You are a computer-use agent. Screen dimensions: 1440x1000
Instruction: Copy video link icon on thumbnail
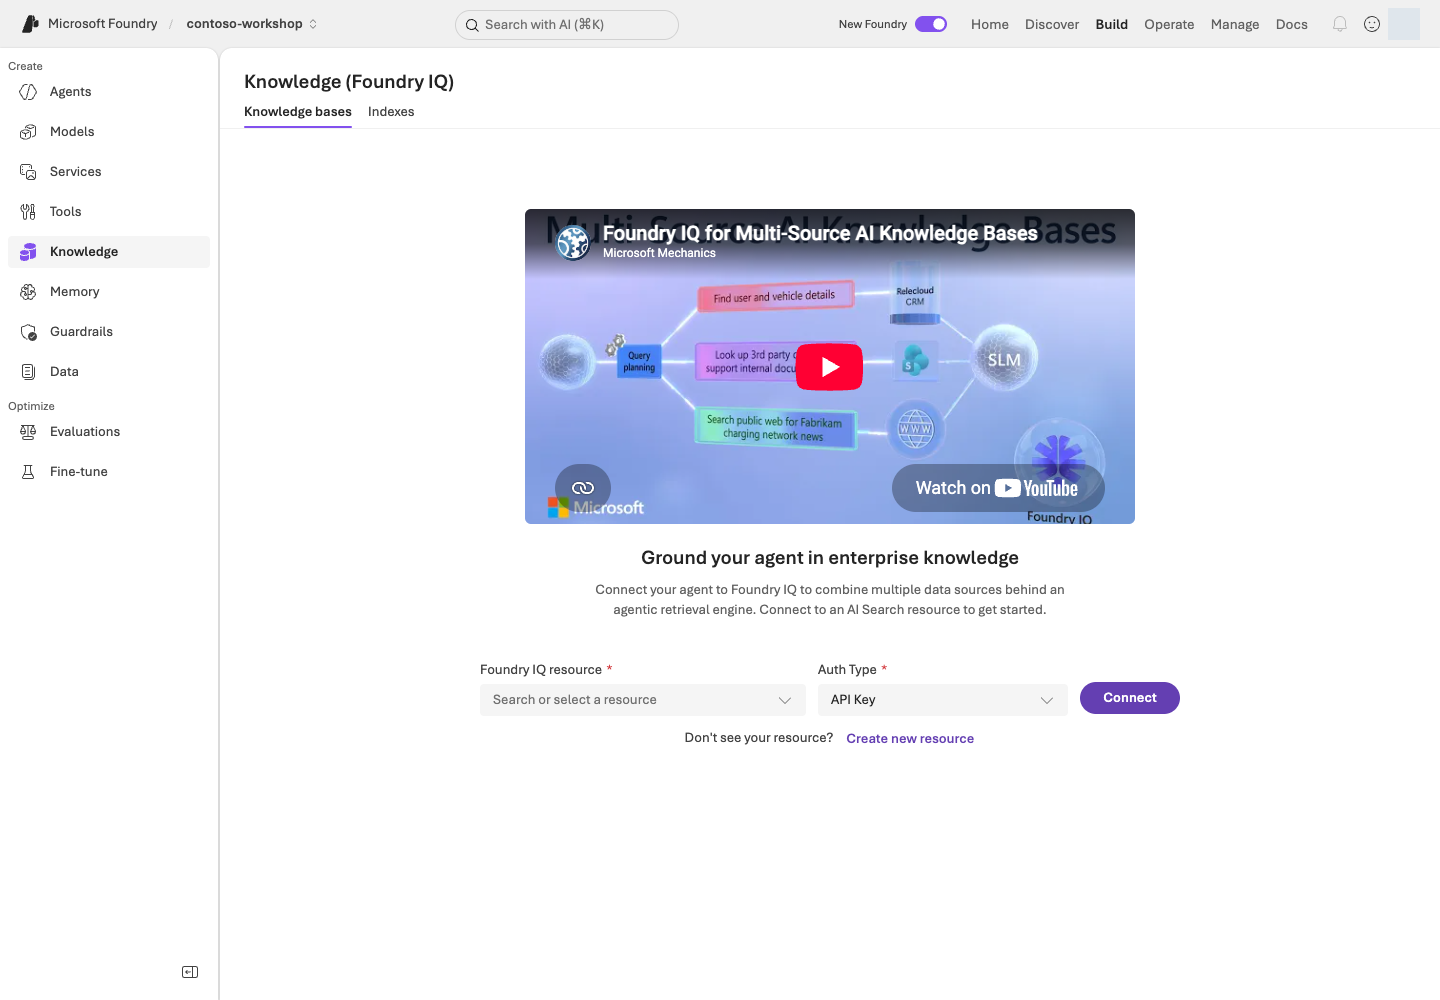[x=583, y=487]
